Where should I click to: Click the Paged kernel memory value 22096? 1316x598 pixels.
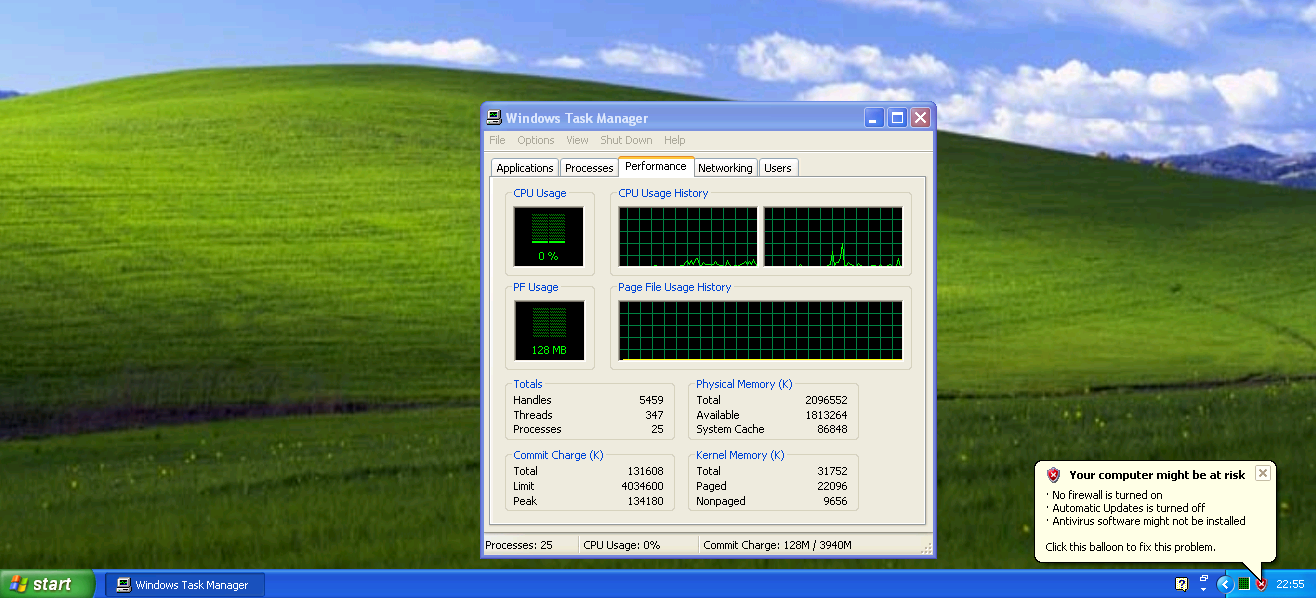(832, 486)
